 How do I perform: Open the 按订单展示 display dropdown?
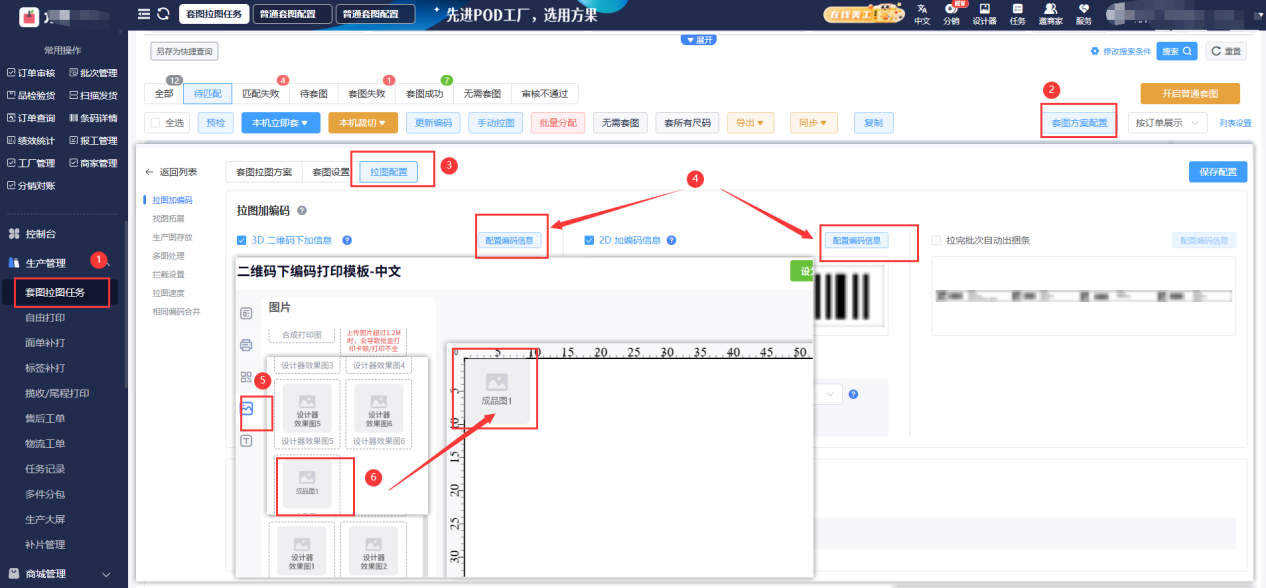[x=1168, y=123]
